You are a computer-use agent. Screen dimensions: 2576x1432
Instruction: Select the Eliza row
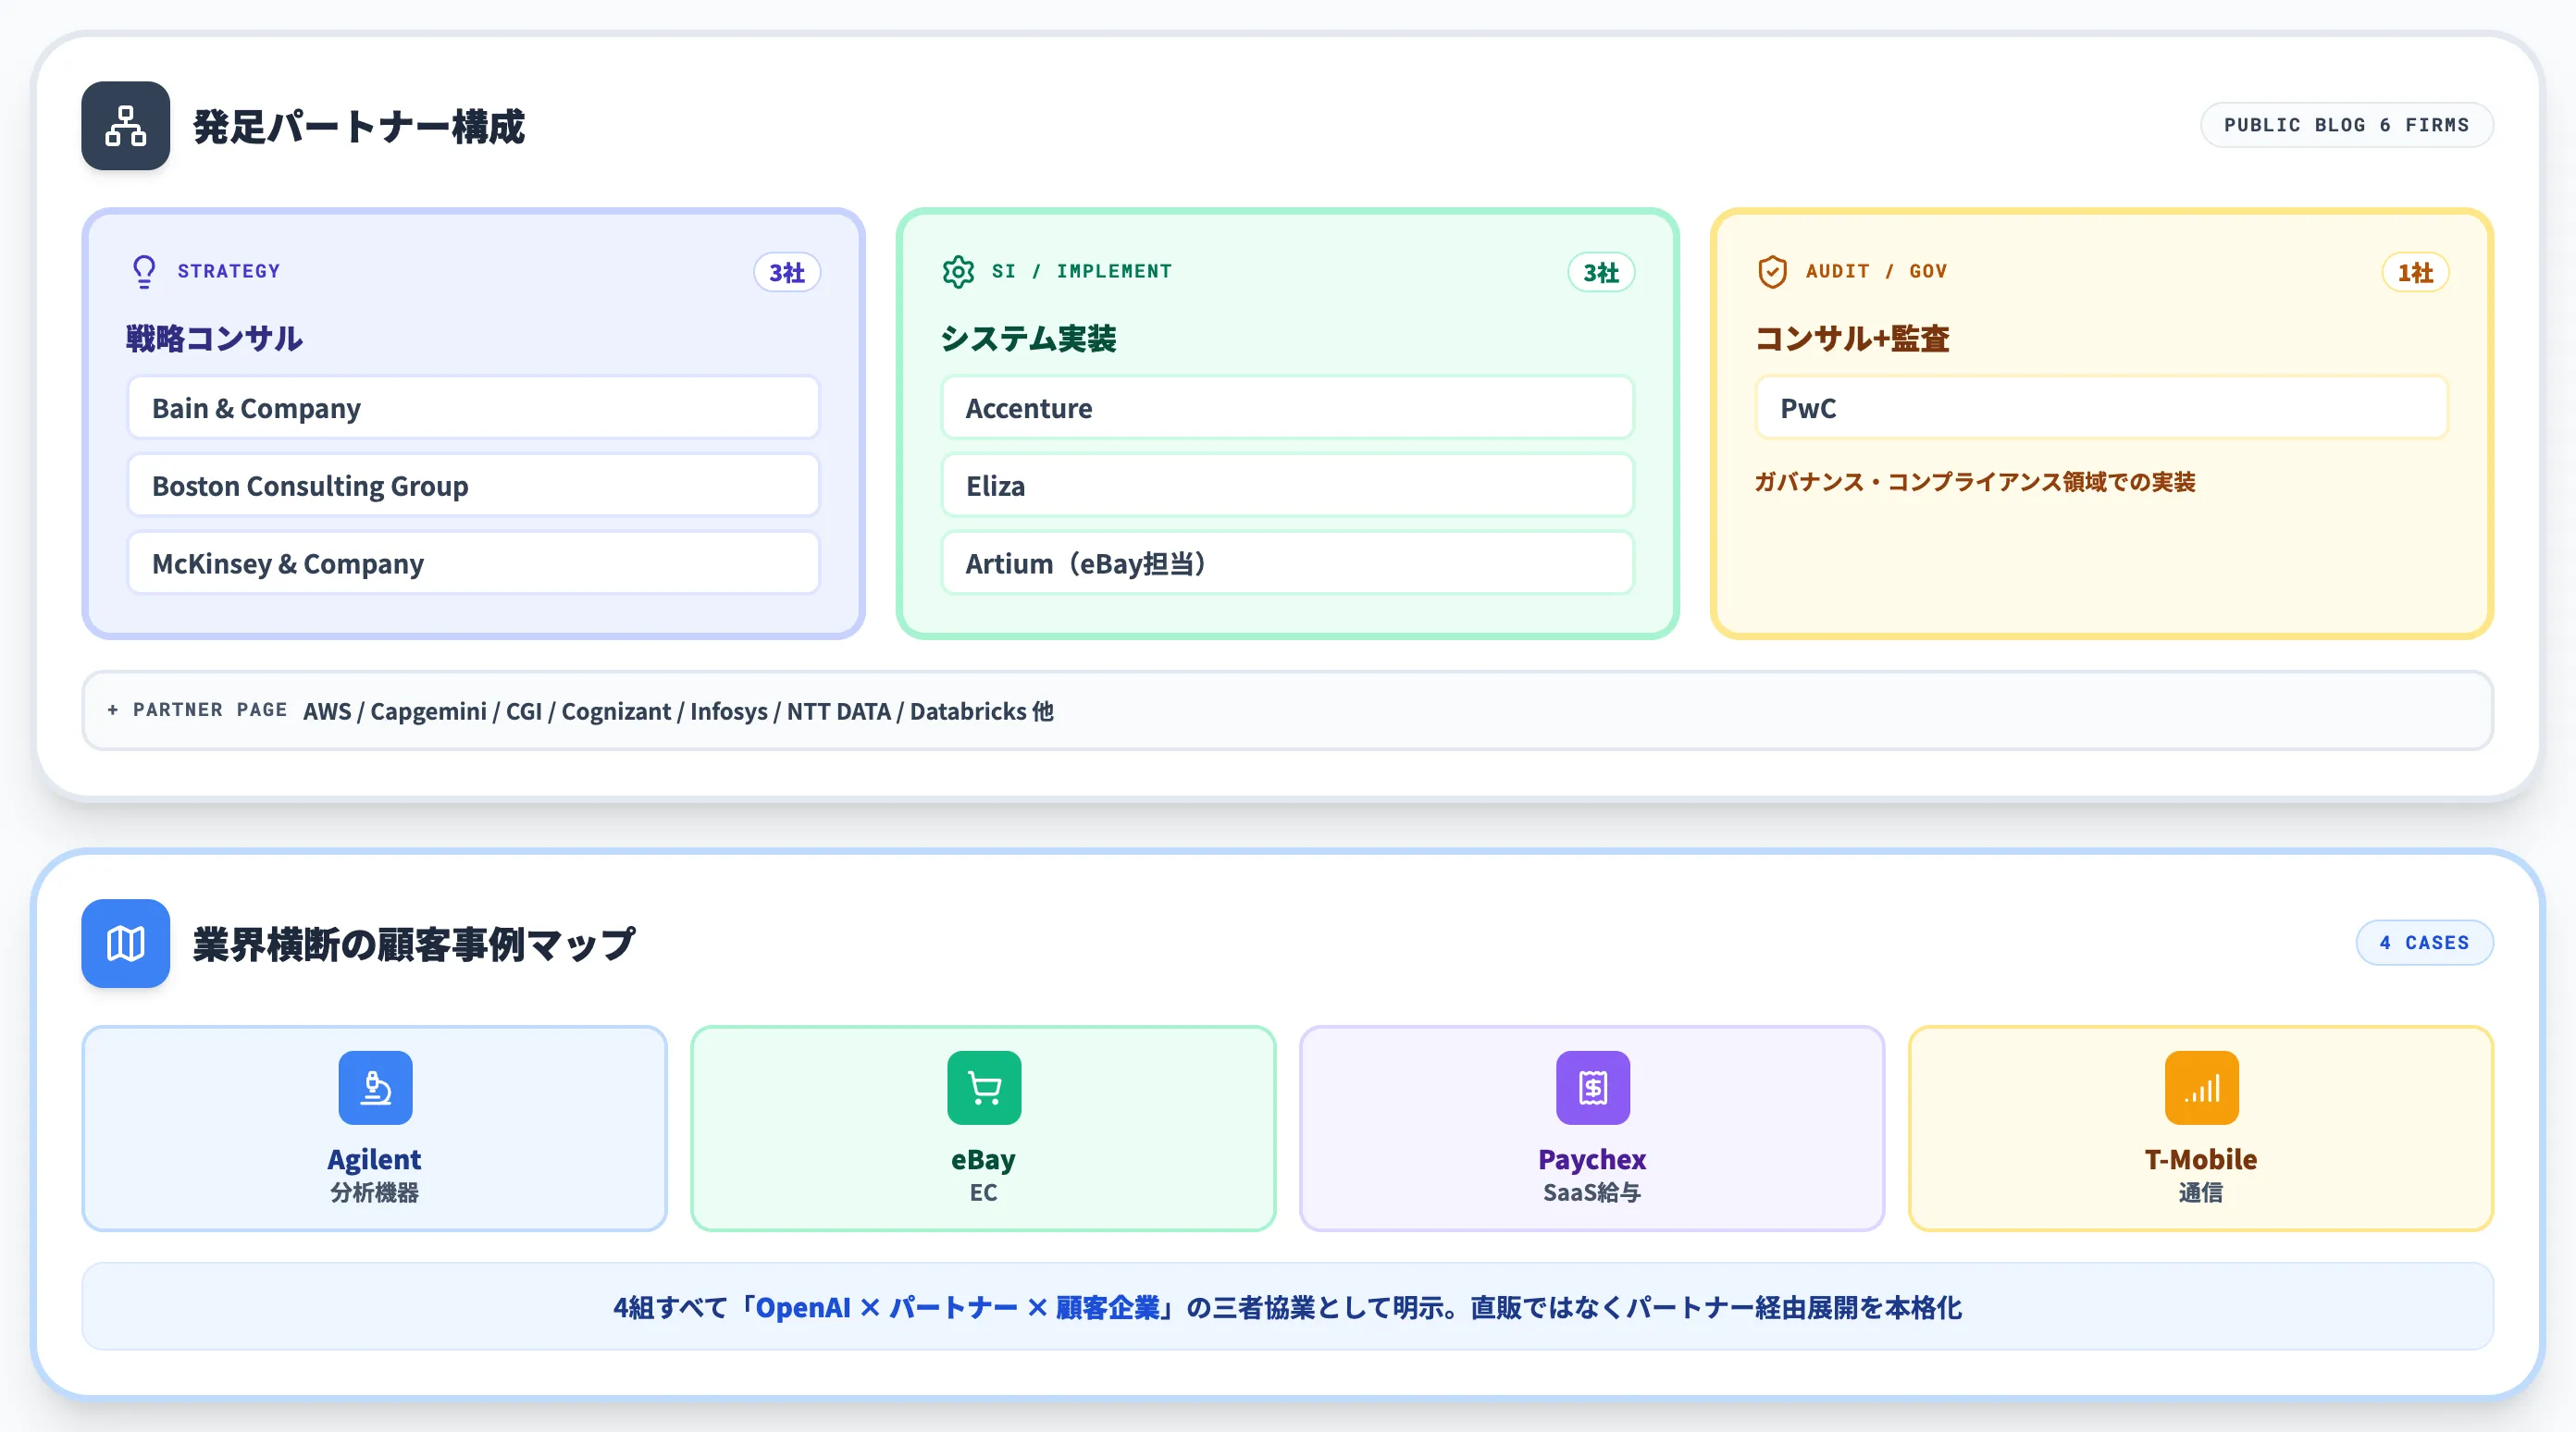(x=1287, y=486)
